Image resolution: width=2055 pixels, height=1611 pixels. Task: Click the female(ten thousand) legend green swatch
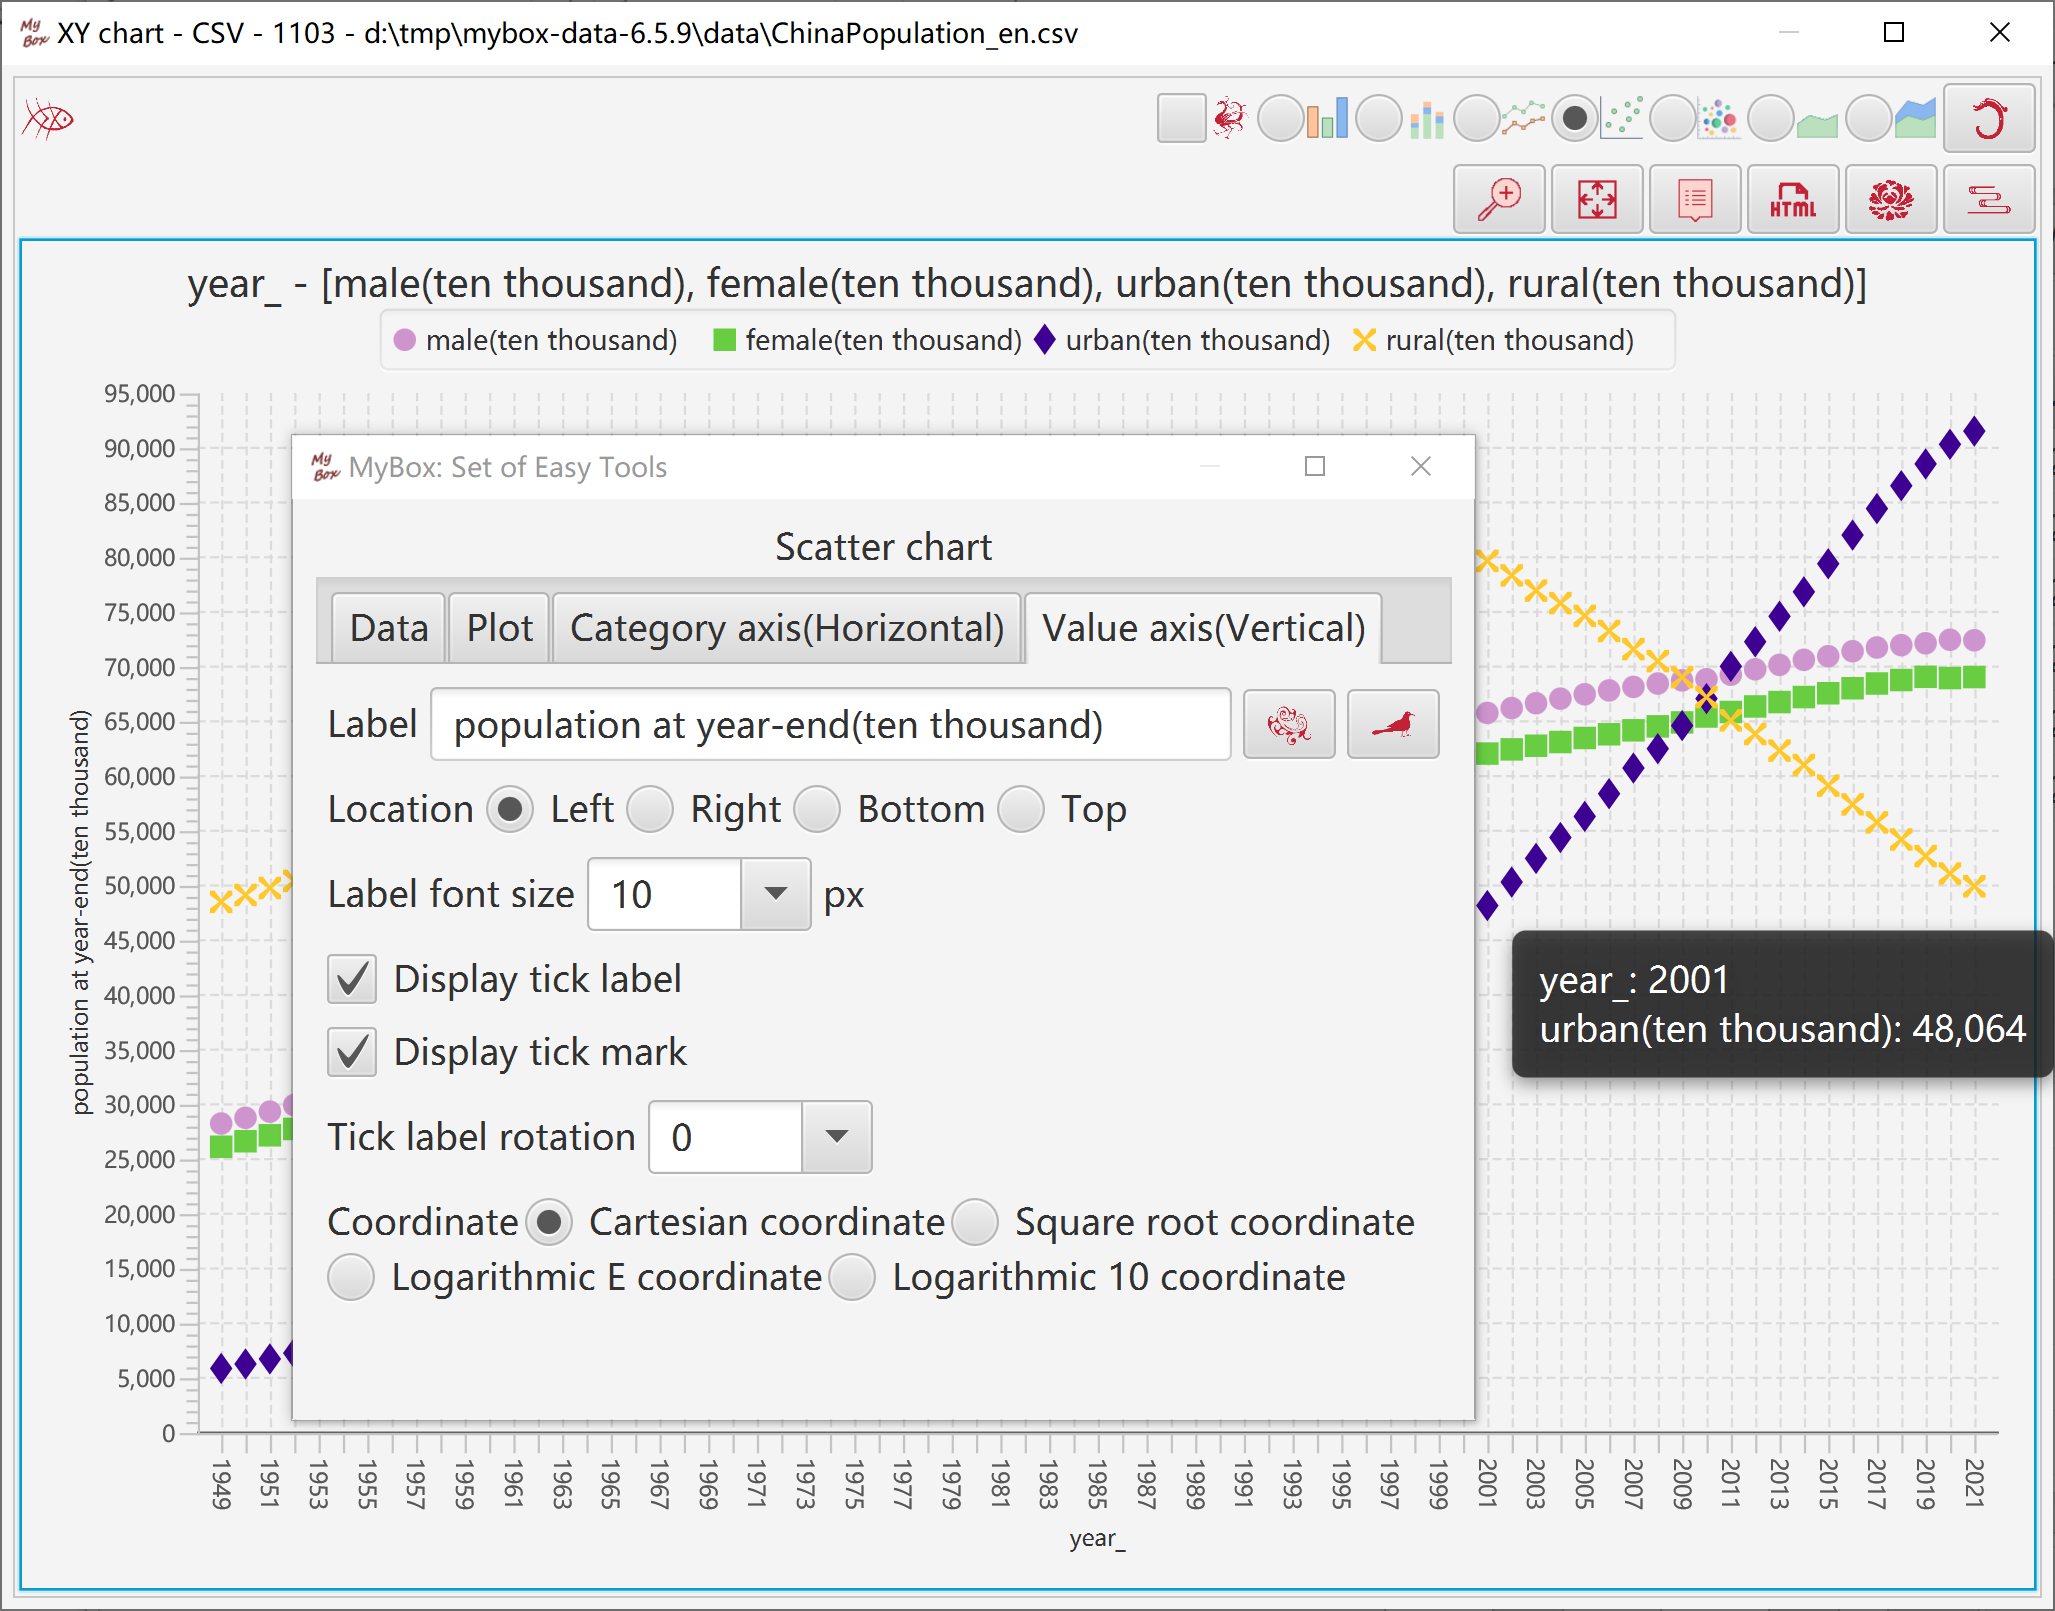point(724,340)
